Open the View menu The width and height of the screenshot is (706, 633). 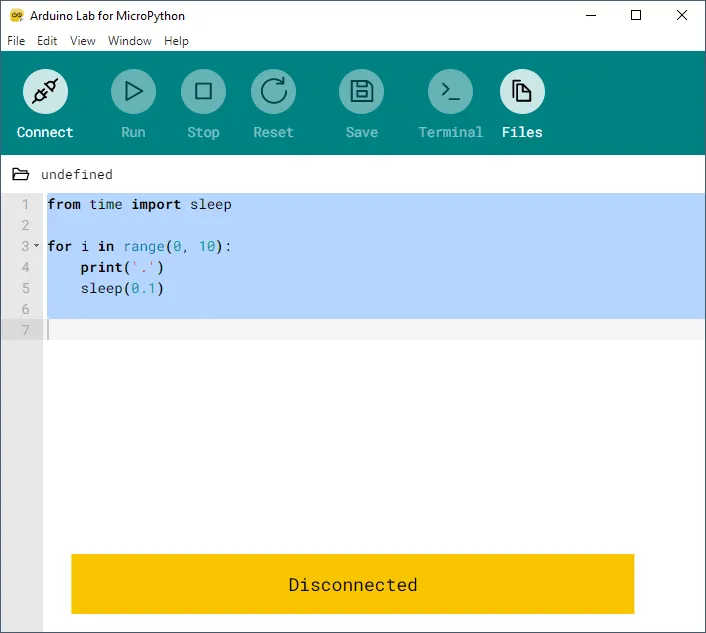tap(82, 41)
